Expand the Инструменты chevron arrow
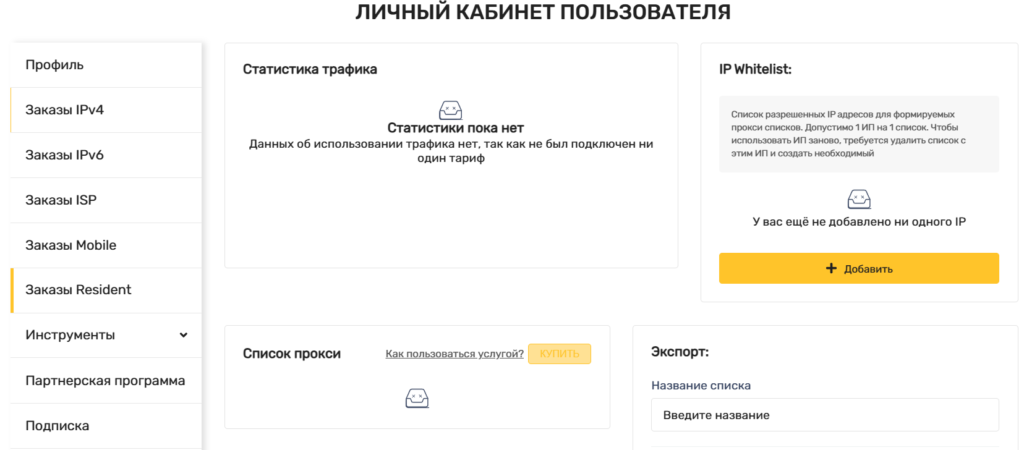 point(184,335)
